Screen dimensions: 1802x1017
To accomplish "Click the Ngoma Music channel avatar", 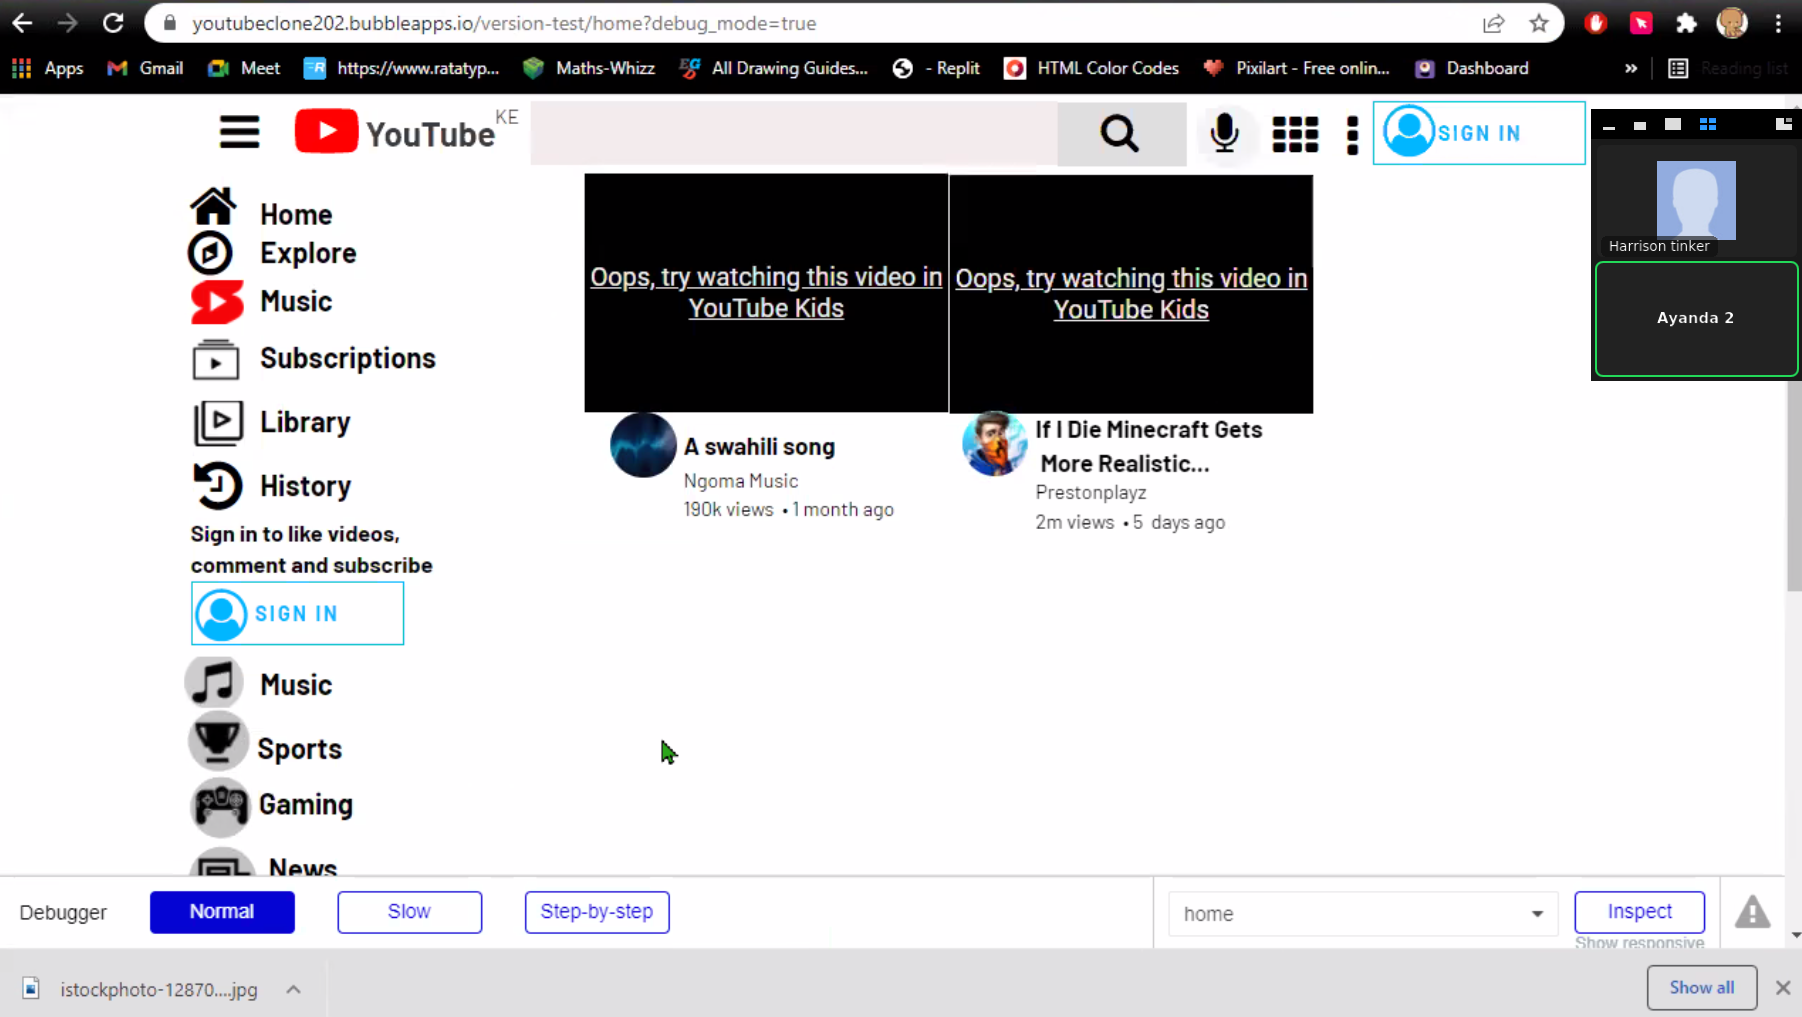I will click(643, 445).
